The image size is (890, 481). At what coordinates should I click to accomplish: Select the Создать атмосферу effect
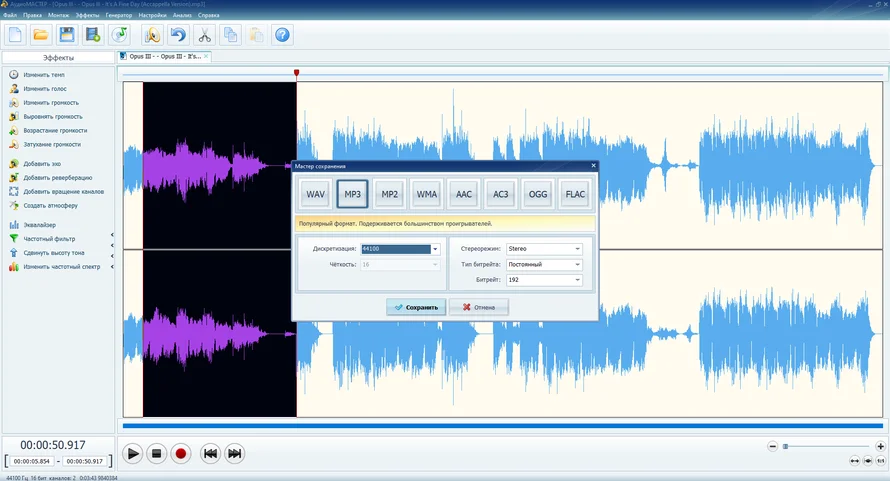(x=51, y=206)
